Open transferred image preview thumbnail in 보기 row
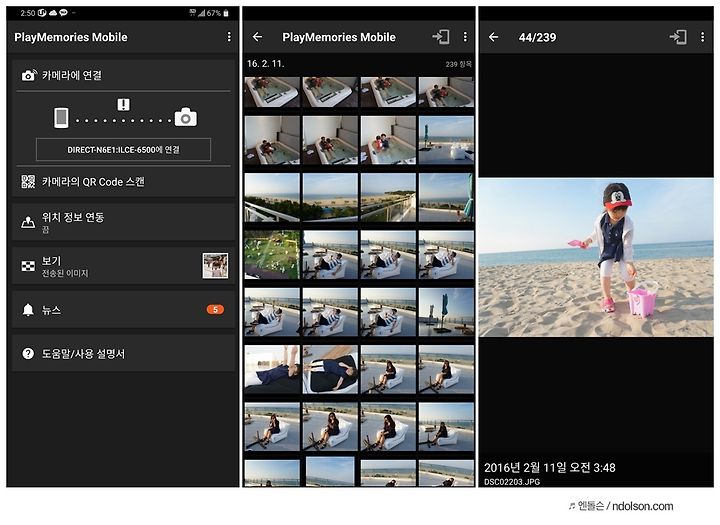This screenshot has height=525, width=720. tap(215, 265)
